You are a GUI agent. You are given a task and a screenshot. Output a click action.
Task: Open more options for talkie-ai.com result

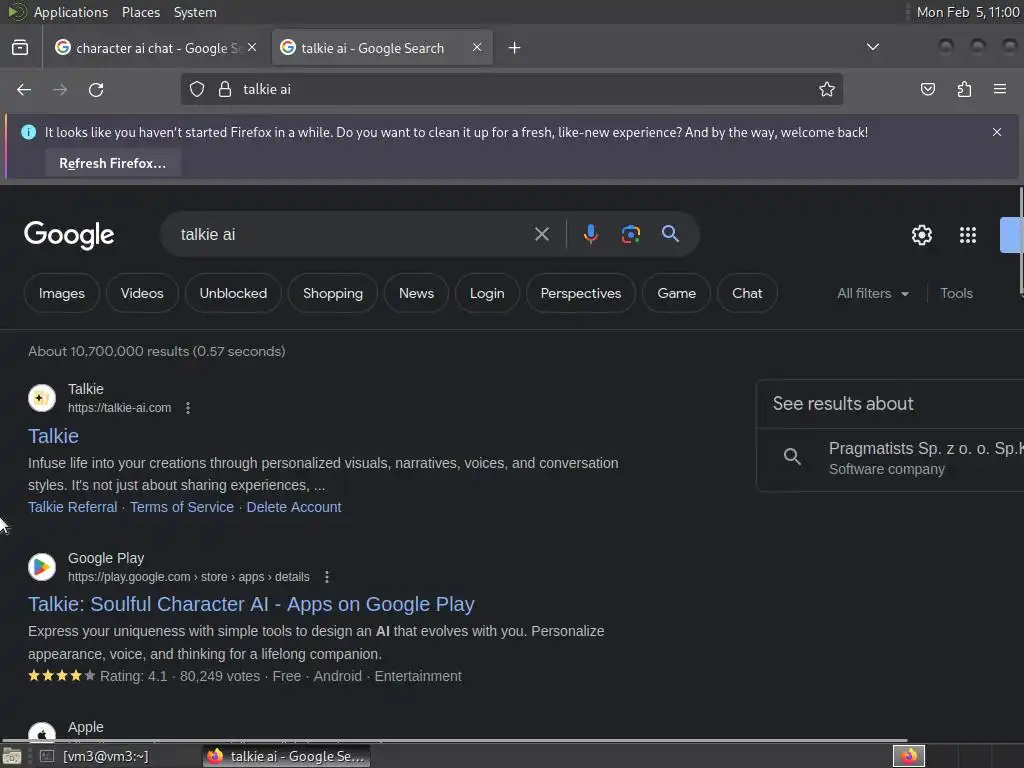click(x=188, y=408)
